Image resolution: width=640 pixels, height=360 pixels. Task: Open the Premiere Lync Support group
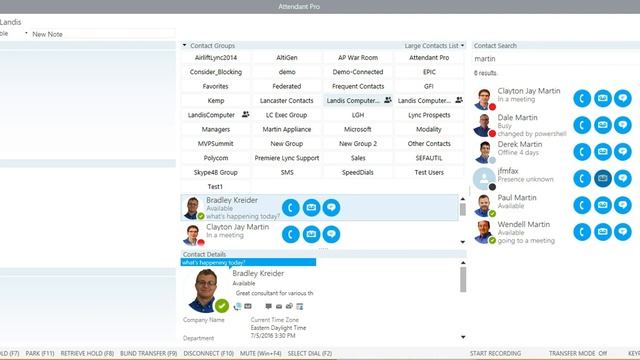click(x=287, y=158)
